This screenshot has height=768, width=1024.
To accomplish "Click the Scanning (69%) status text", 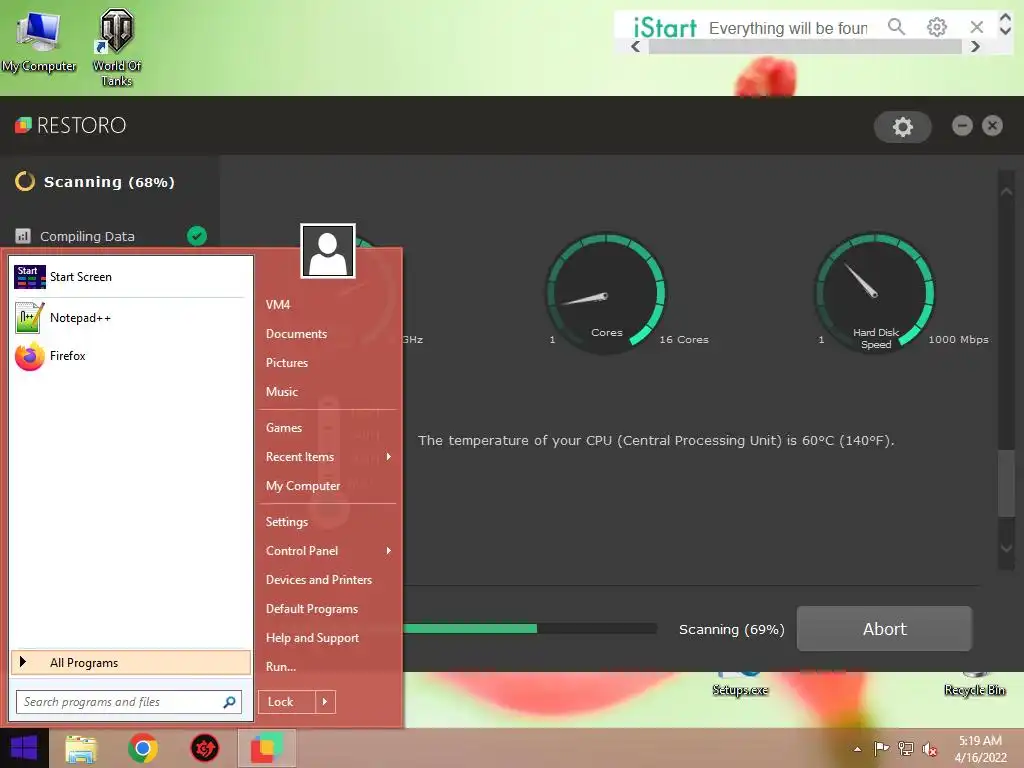I will pyautogui.click(x=731, y=629).
